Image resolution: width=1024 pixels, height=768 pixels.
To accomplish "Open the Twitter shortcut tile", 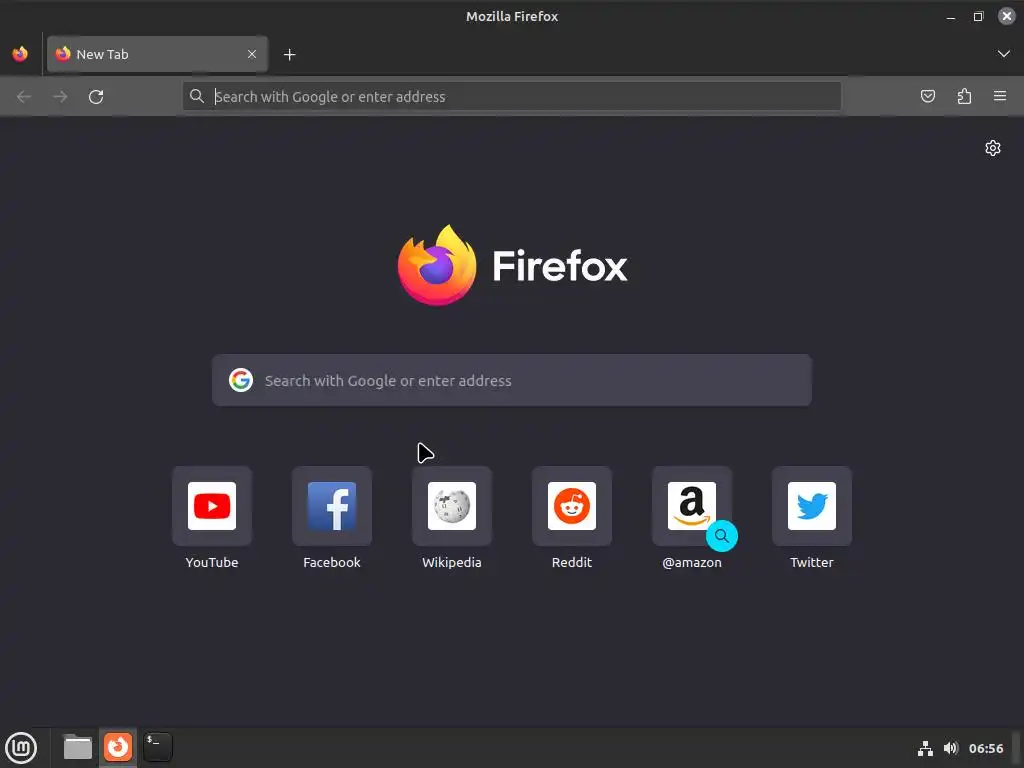I will [x=812, y=505].
